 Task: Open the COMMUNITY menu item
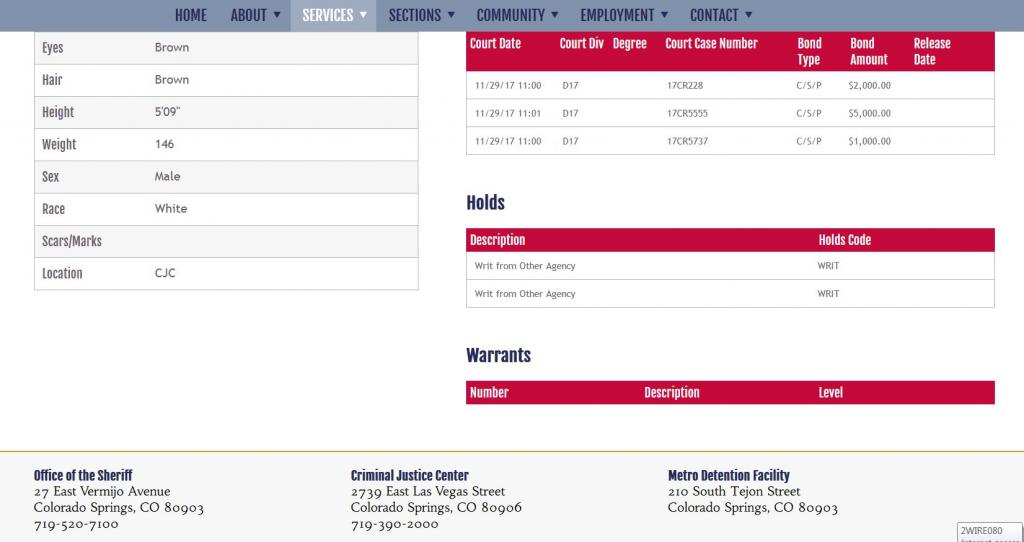[517, 15]
